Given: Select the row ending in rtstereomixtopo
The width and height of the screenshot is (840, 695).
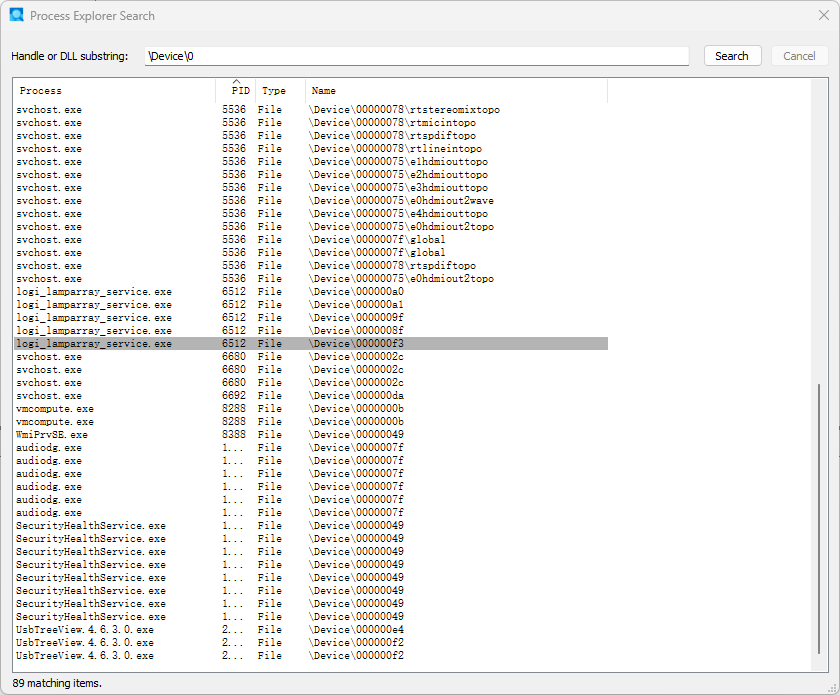Looking at the screenshot, I should coord(311,109).
